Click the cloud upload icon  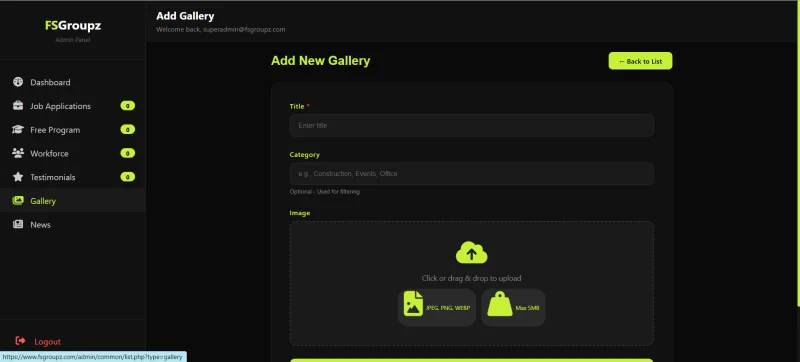point(471,253)
